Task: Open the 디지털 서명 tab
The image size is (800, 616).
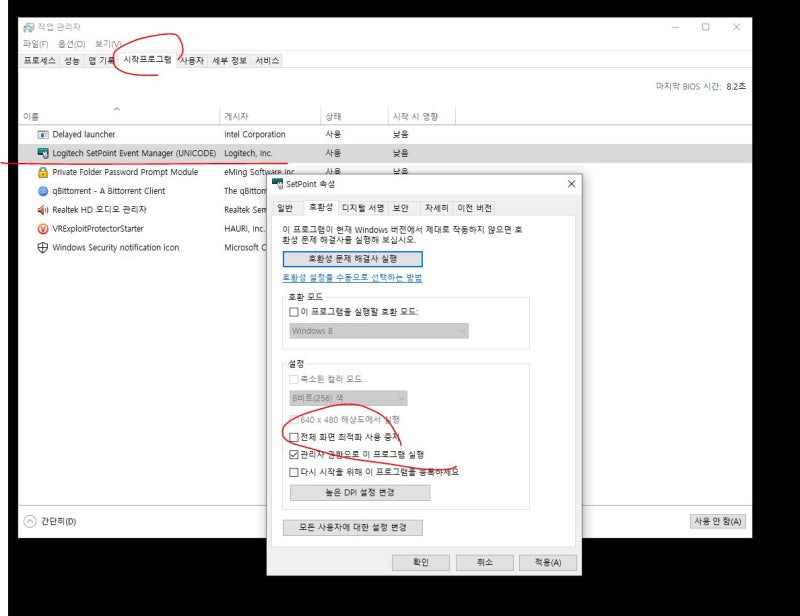Action: [x=363, y=208]
